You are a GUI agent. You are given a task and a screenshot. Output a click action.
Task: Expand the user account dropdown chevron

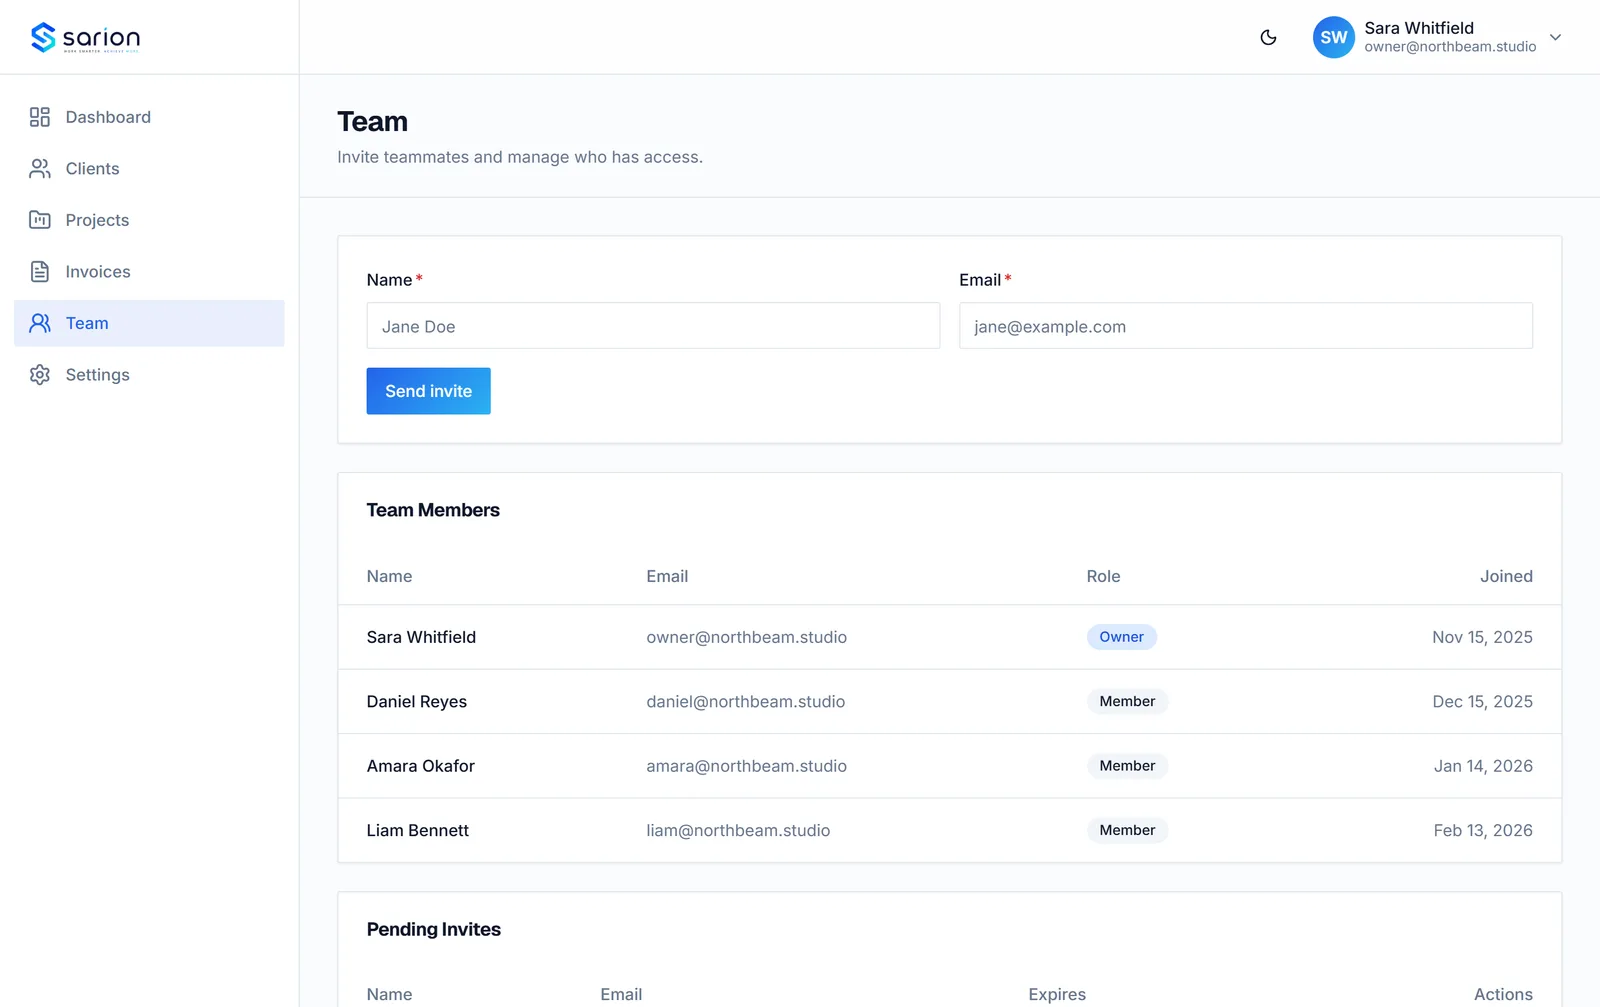[1555, 37]
